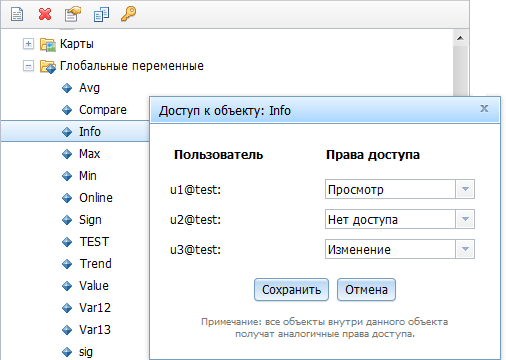Image resolution: width=506 pixels, height=360 pixels.
Task: Click the dialog title Доступ к объекту: Info
Action: pos(225,111)
